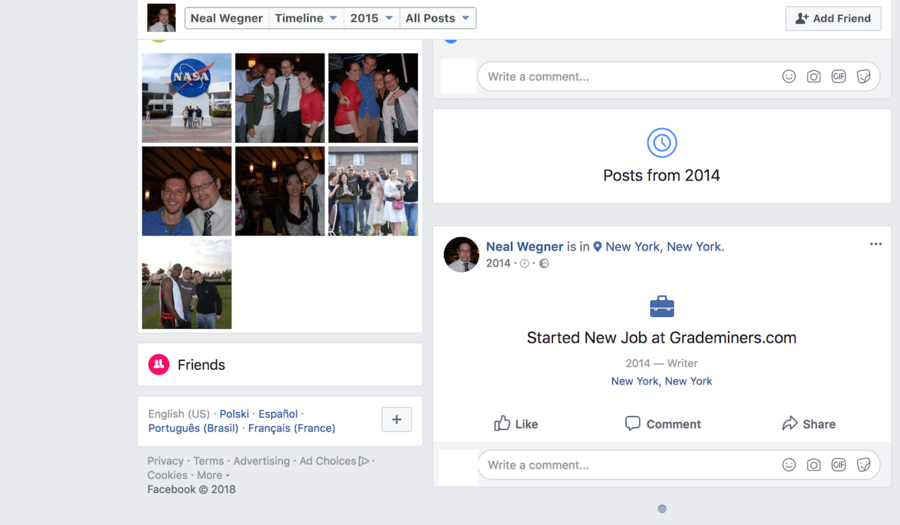Viewport: 900px width, 525px height.
Task: Switch language to Polski
Action: [234, 414]
